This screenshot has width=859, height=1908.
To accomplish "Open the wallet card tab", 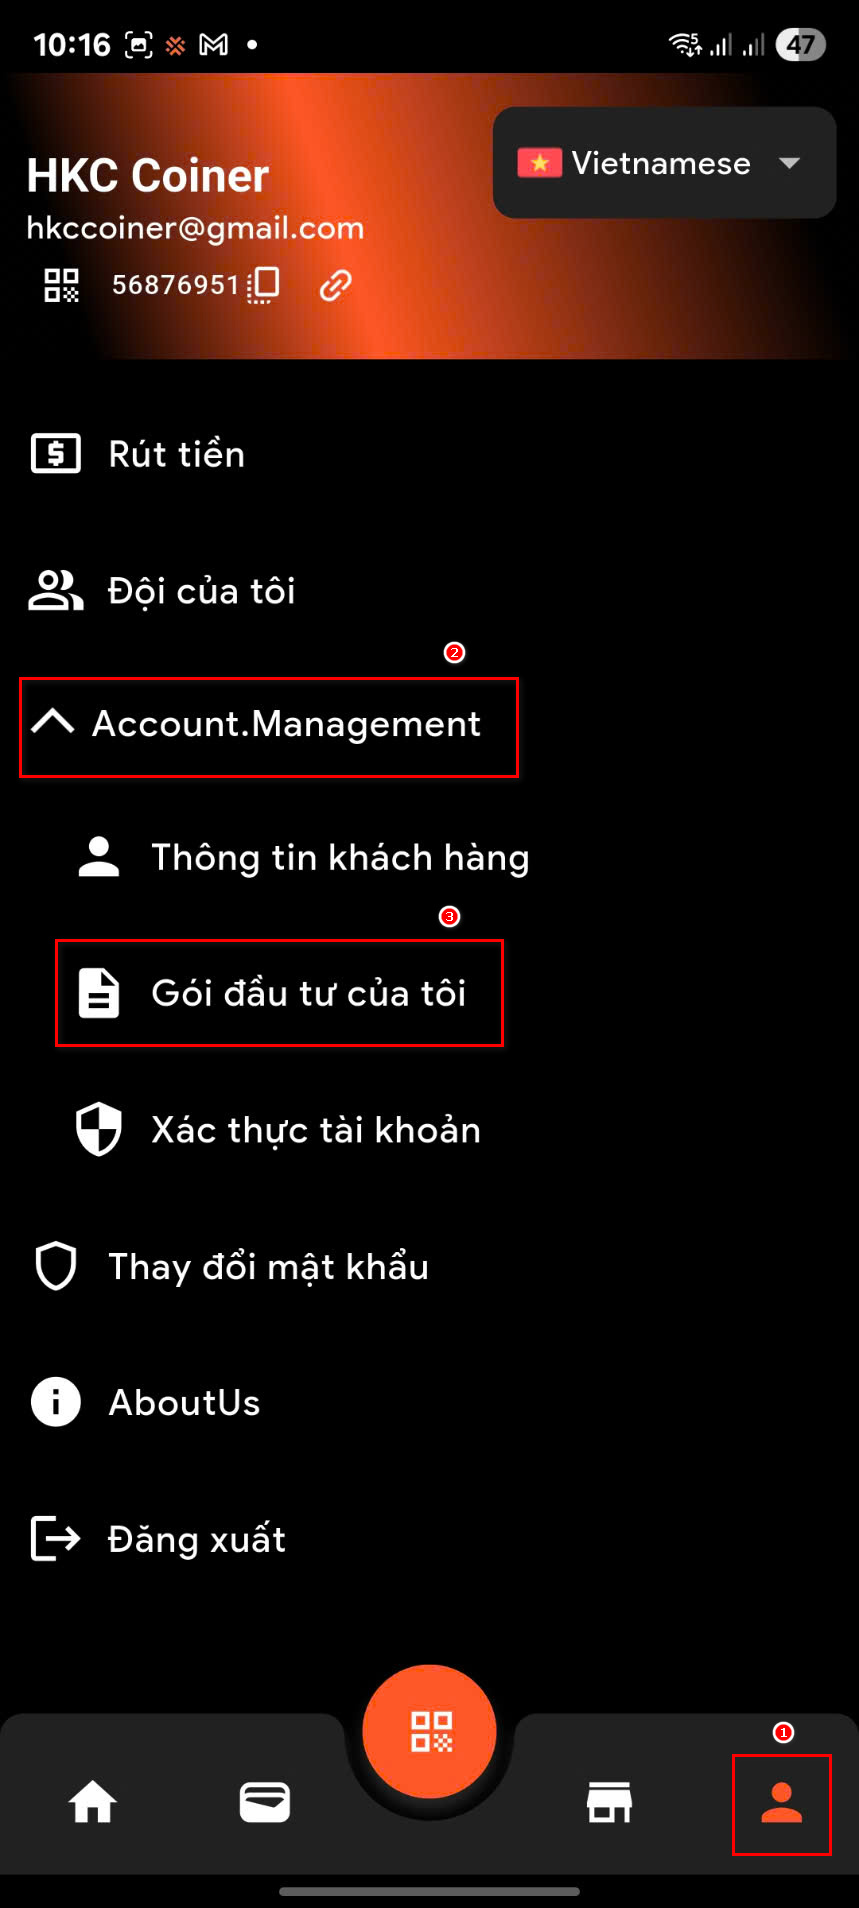I will (x=265, y=1803).
